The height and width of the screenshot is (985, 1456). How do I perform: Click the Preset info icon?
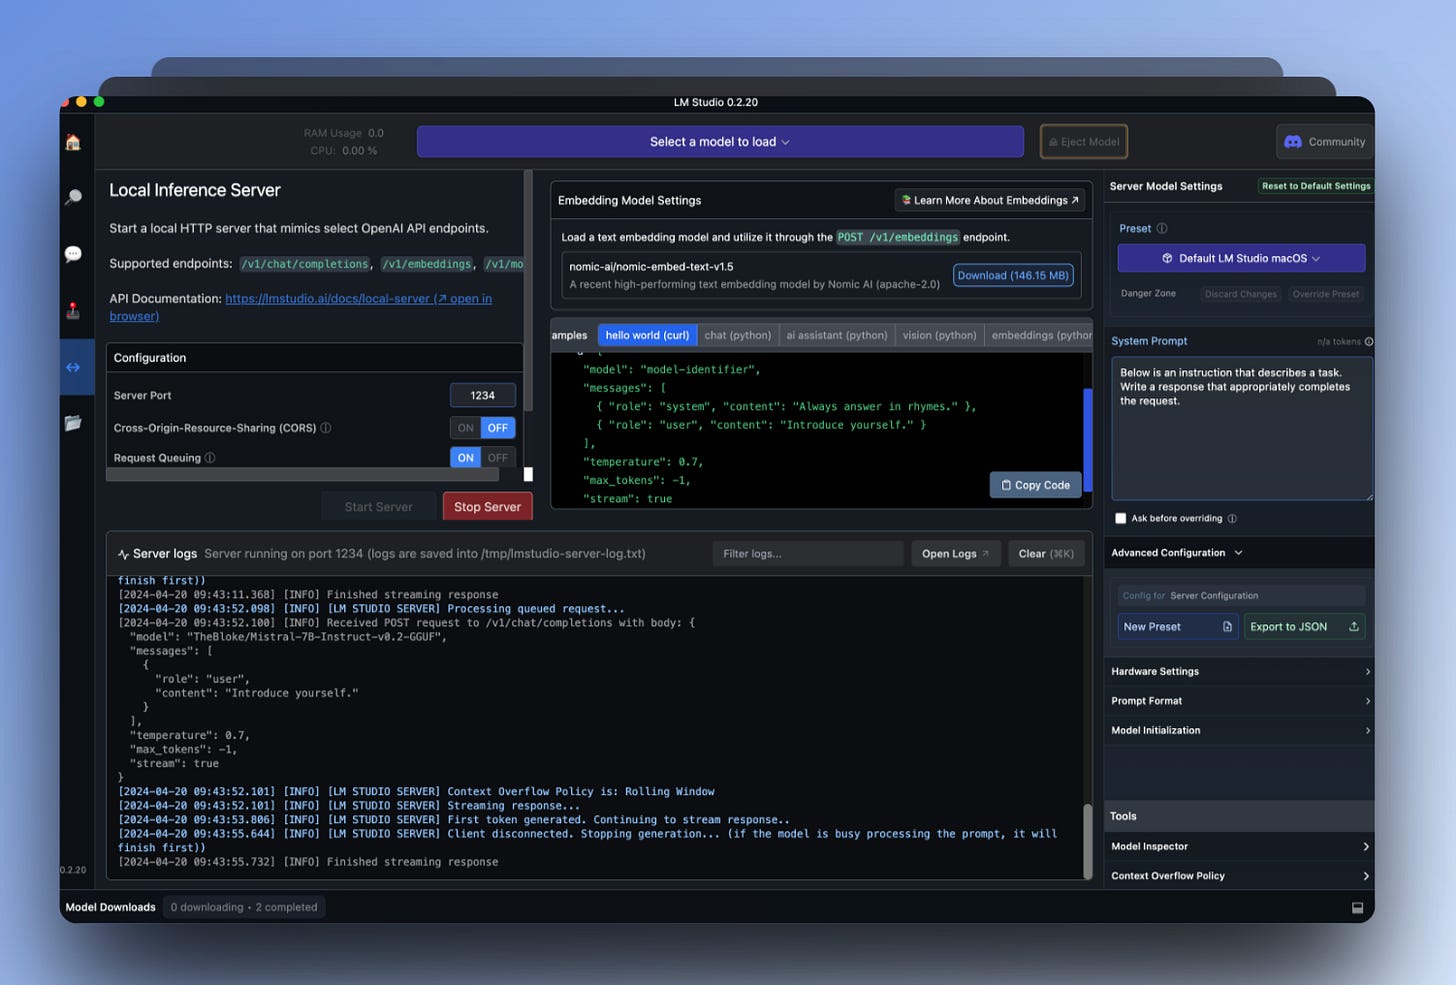[1162, 228]
